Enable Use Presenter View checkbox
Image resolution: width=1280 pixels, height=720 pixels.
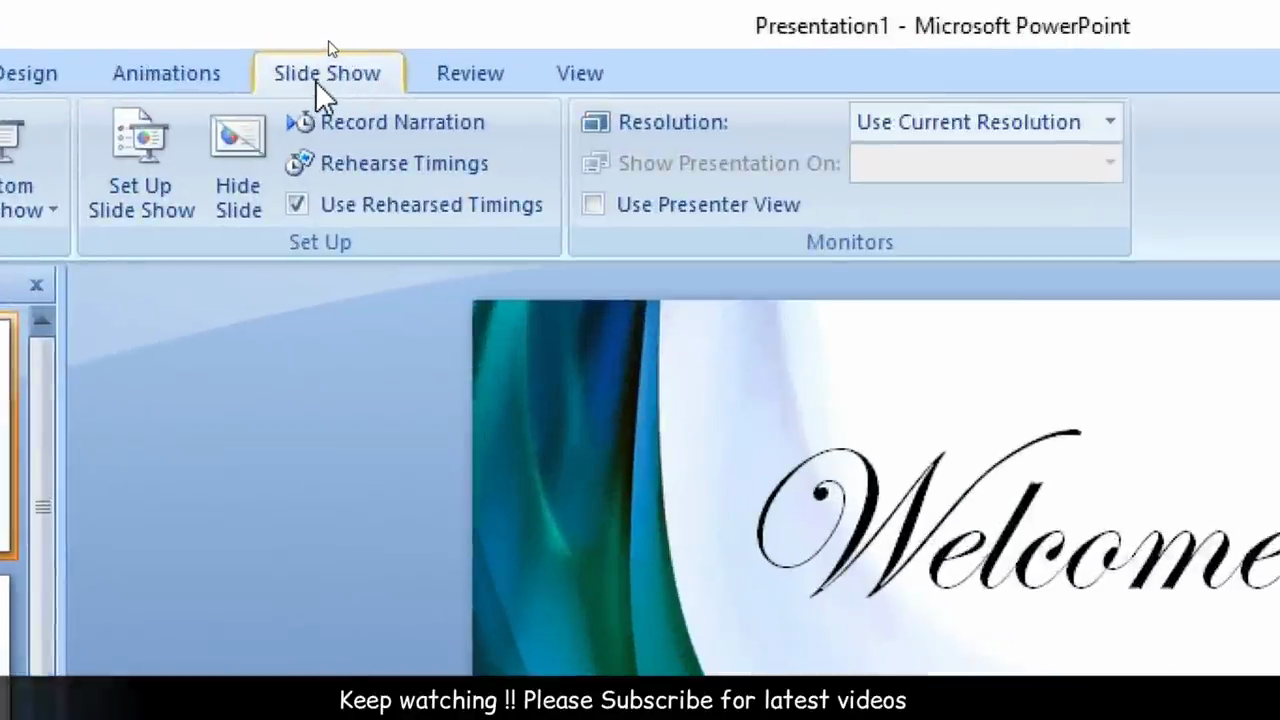click(594, 204)
